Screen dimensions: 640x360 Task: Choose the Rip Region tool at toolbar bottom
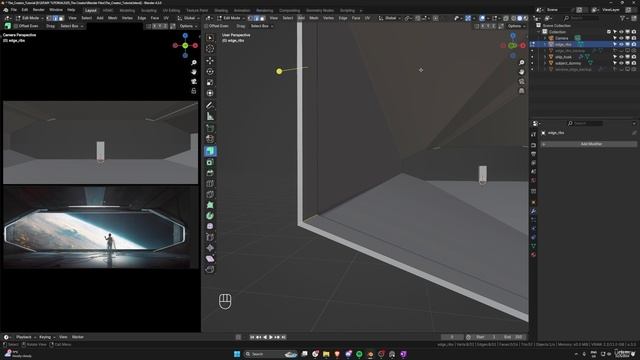210,269
